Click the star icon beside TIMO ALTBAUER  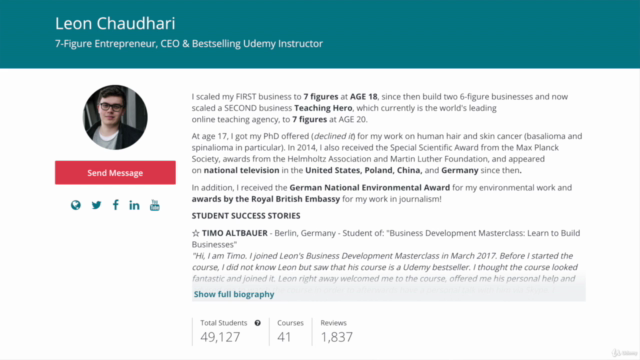coord(196,233)
